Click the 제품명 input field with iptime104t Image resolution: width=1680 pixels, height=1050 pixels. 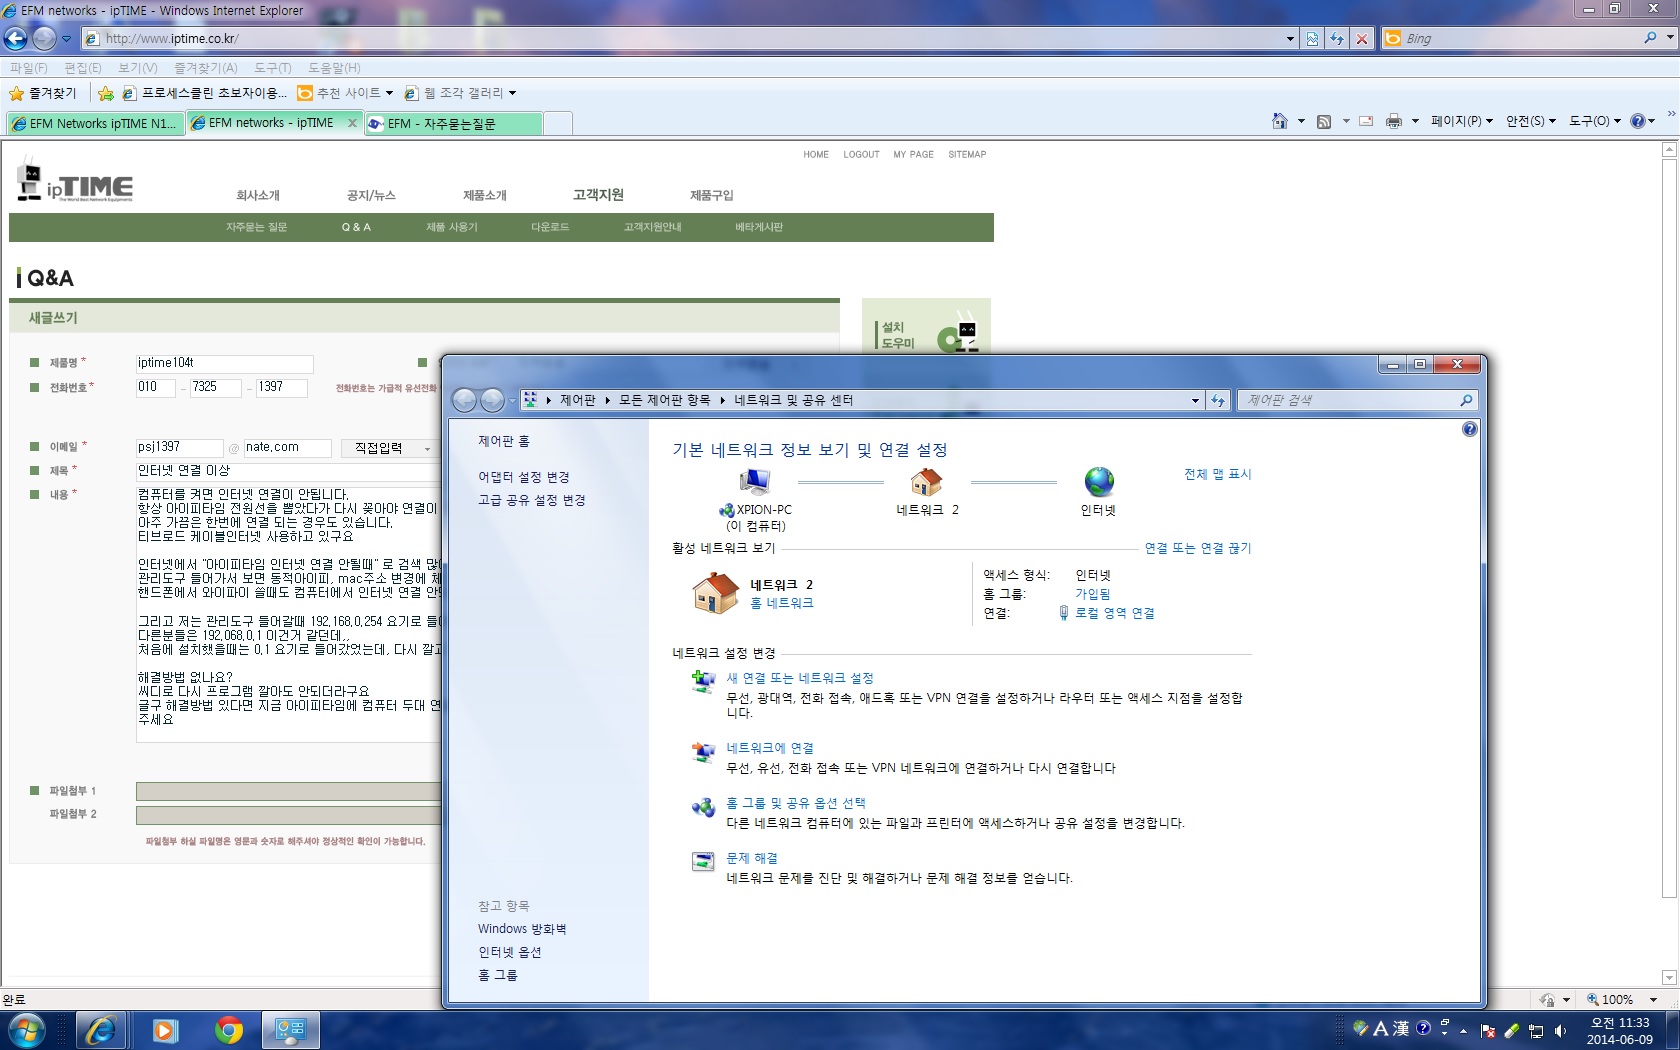coord(224,364)
